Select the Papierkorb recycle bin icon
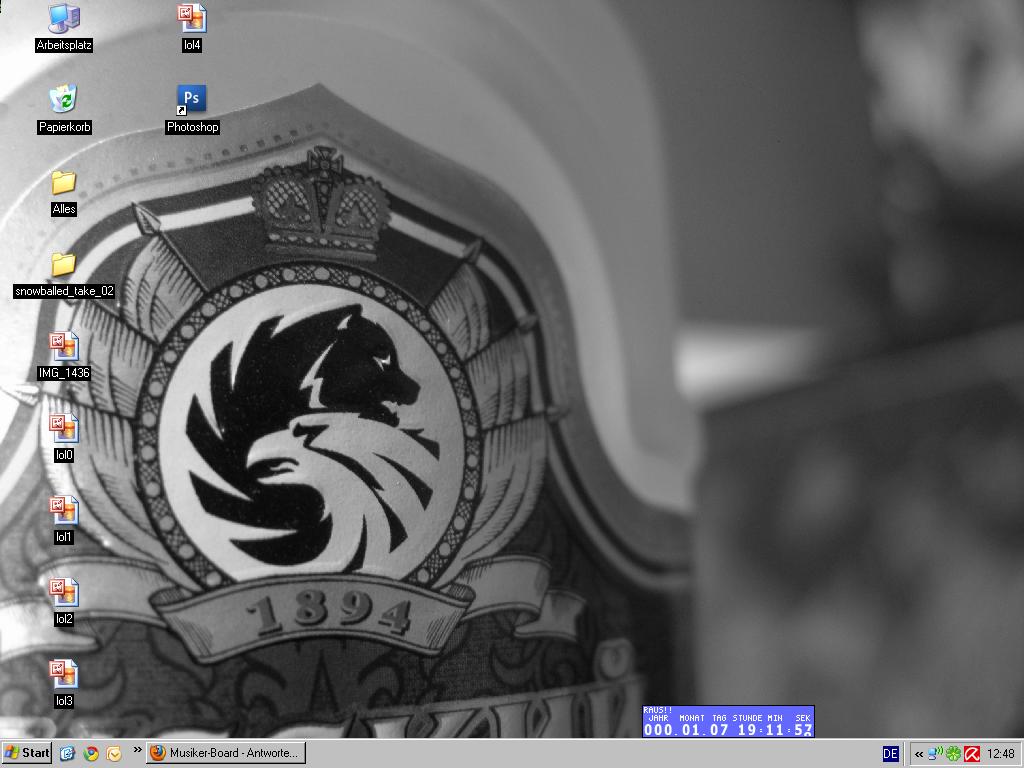The height and width of the screenshot is (768, 1024). pyautogui.click(x=64, y=109)
